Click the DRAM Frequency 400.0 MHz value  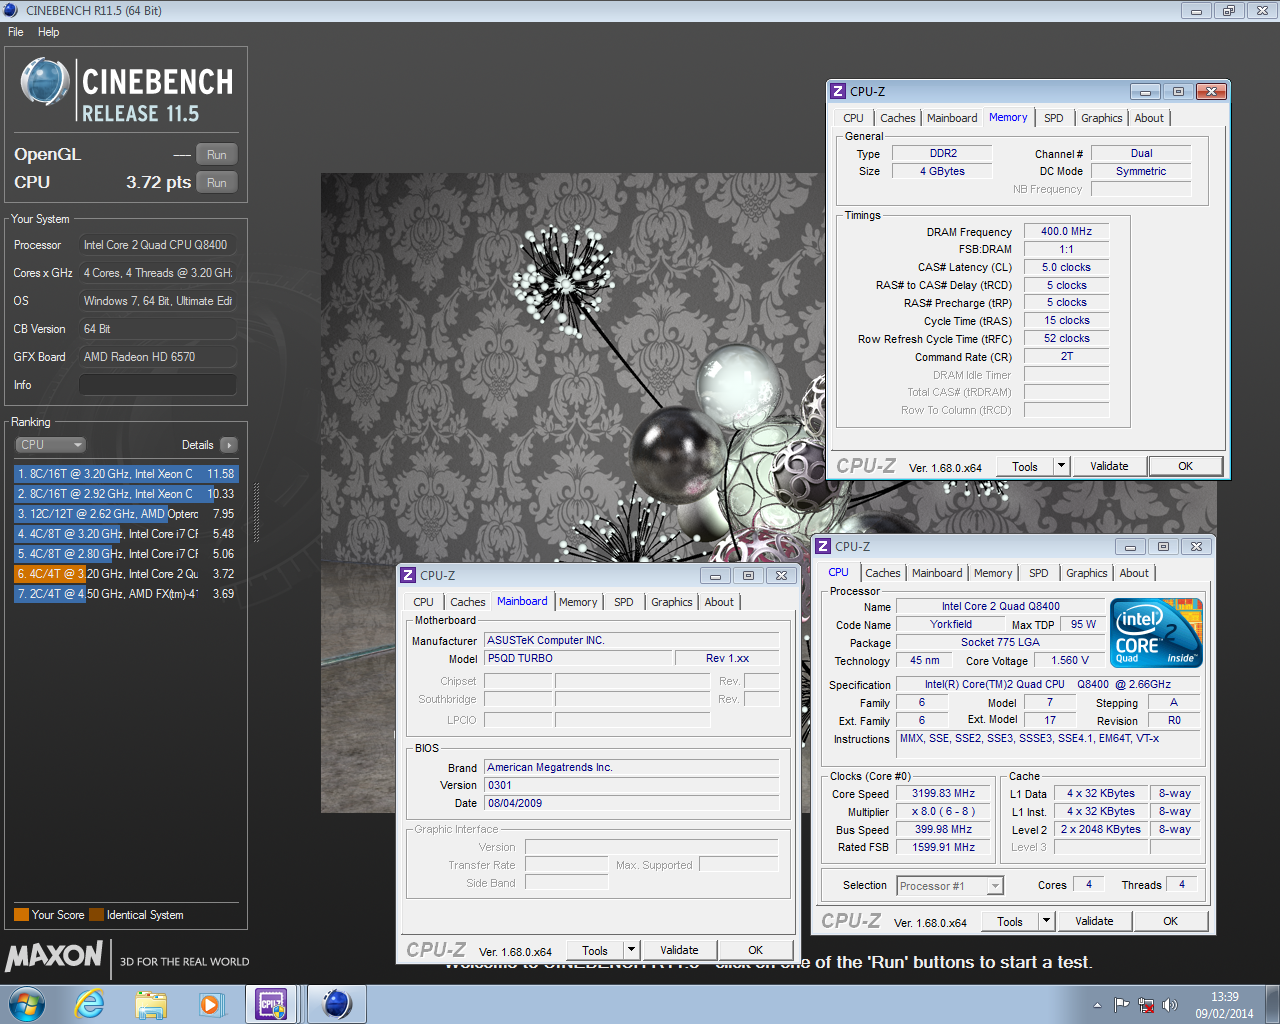pyautogui.click(x=1067, y=231)
